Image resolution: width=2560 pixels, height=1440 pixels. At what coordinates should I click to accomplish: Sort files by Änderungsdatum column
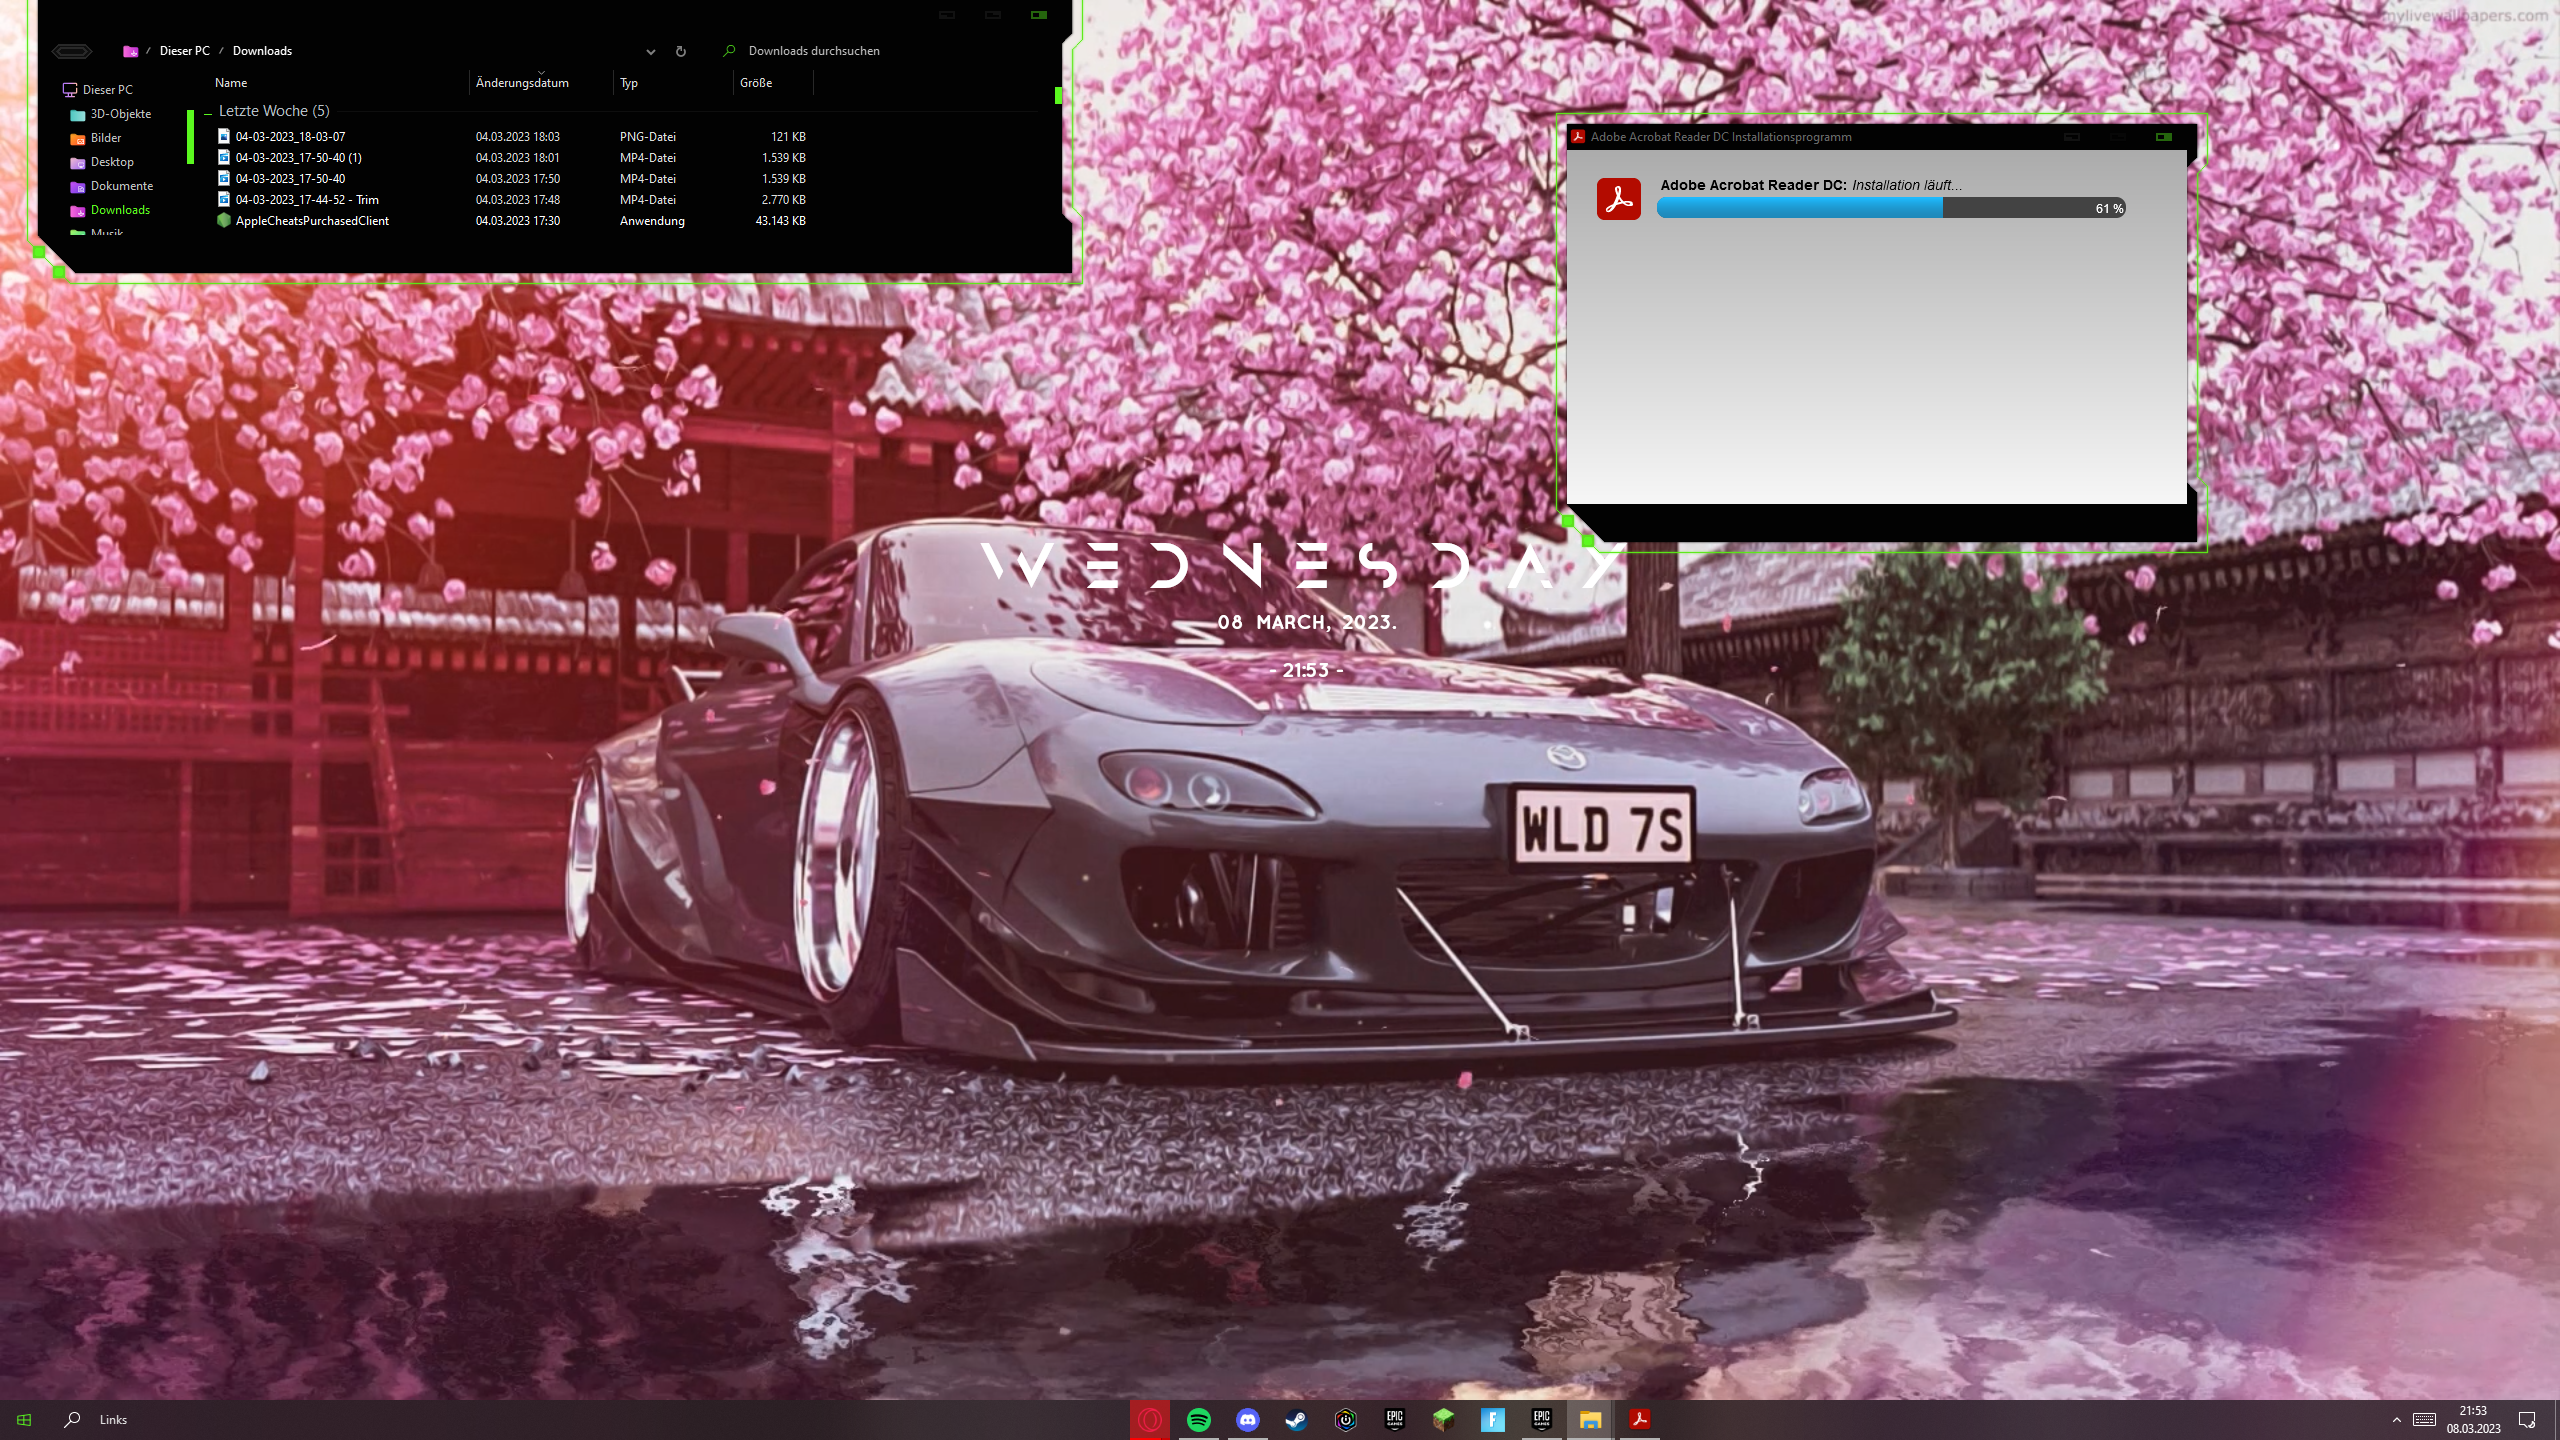click(522, 83)
